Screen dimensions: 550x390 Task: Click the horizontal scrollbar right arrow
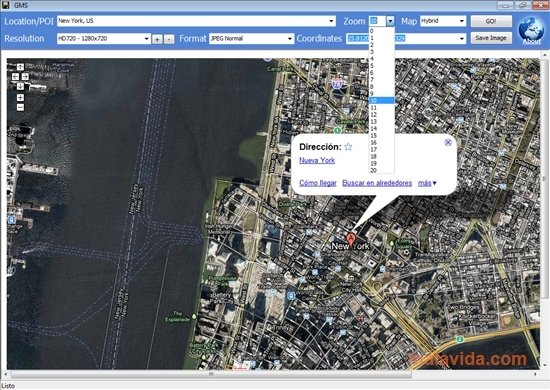point(535,374)
